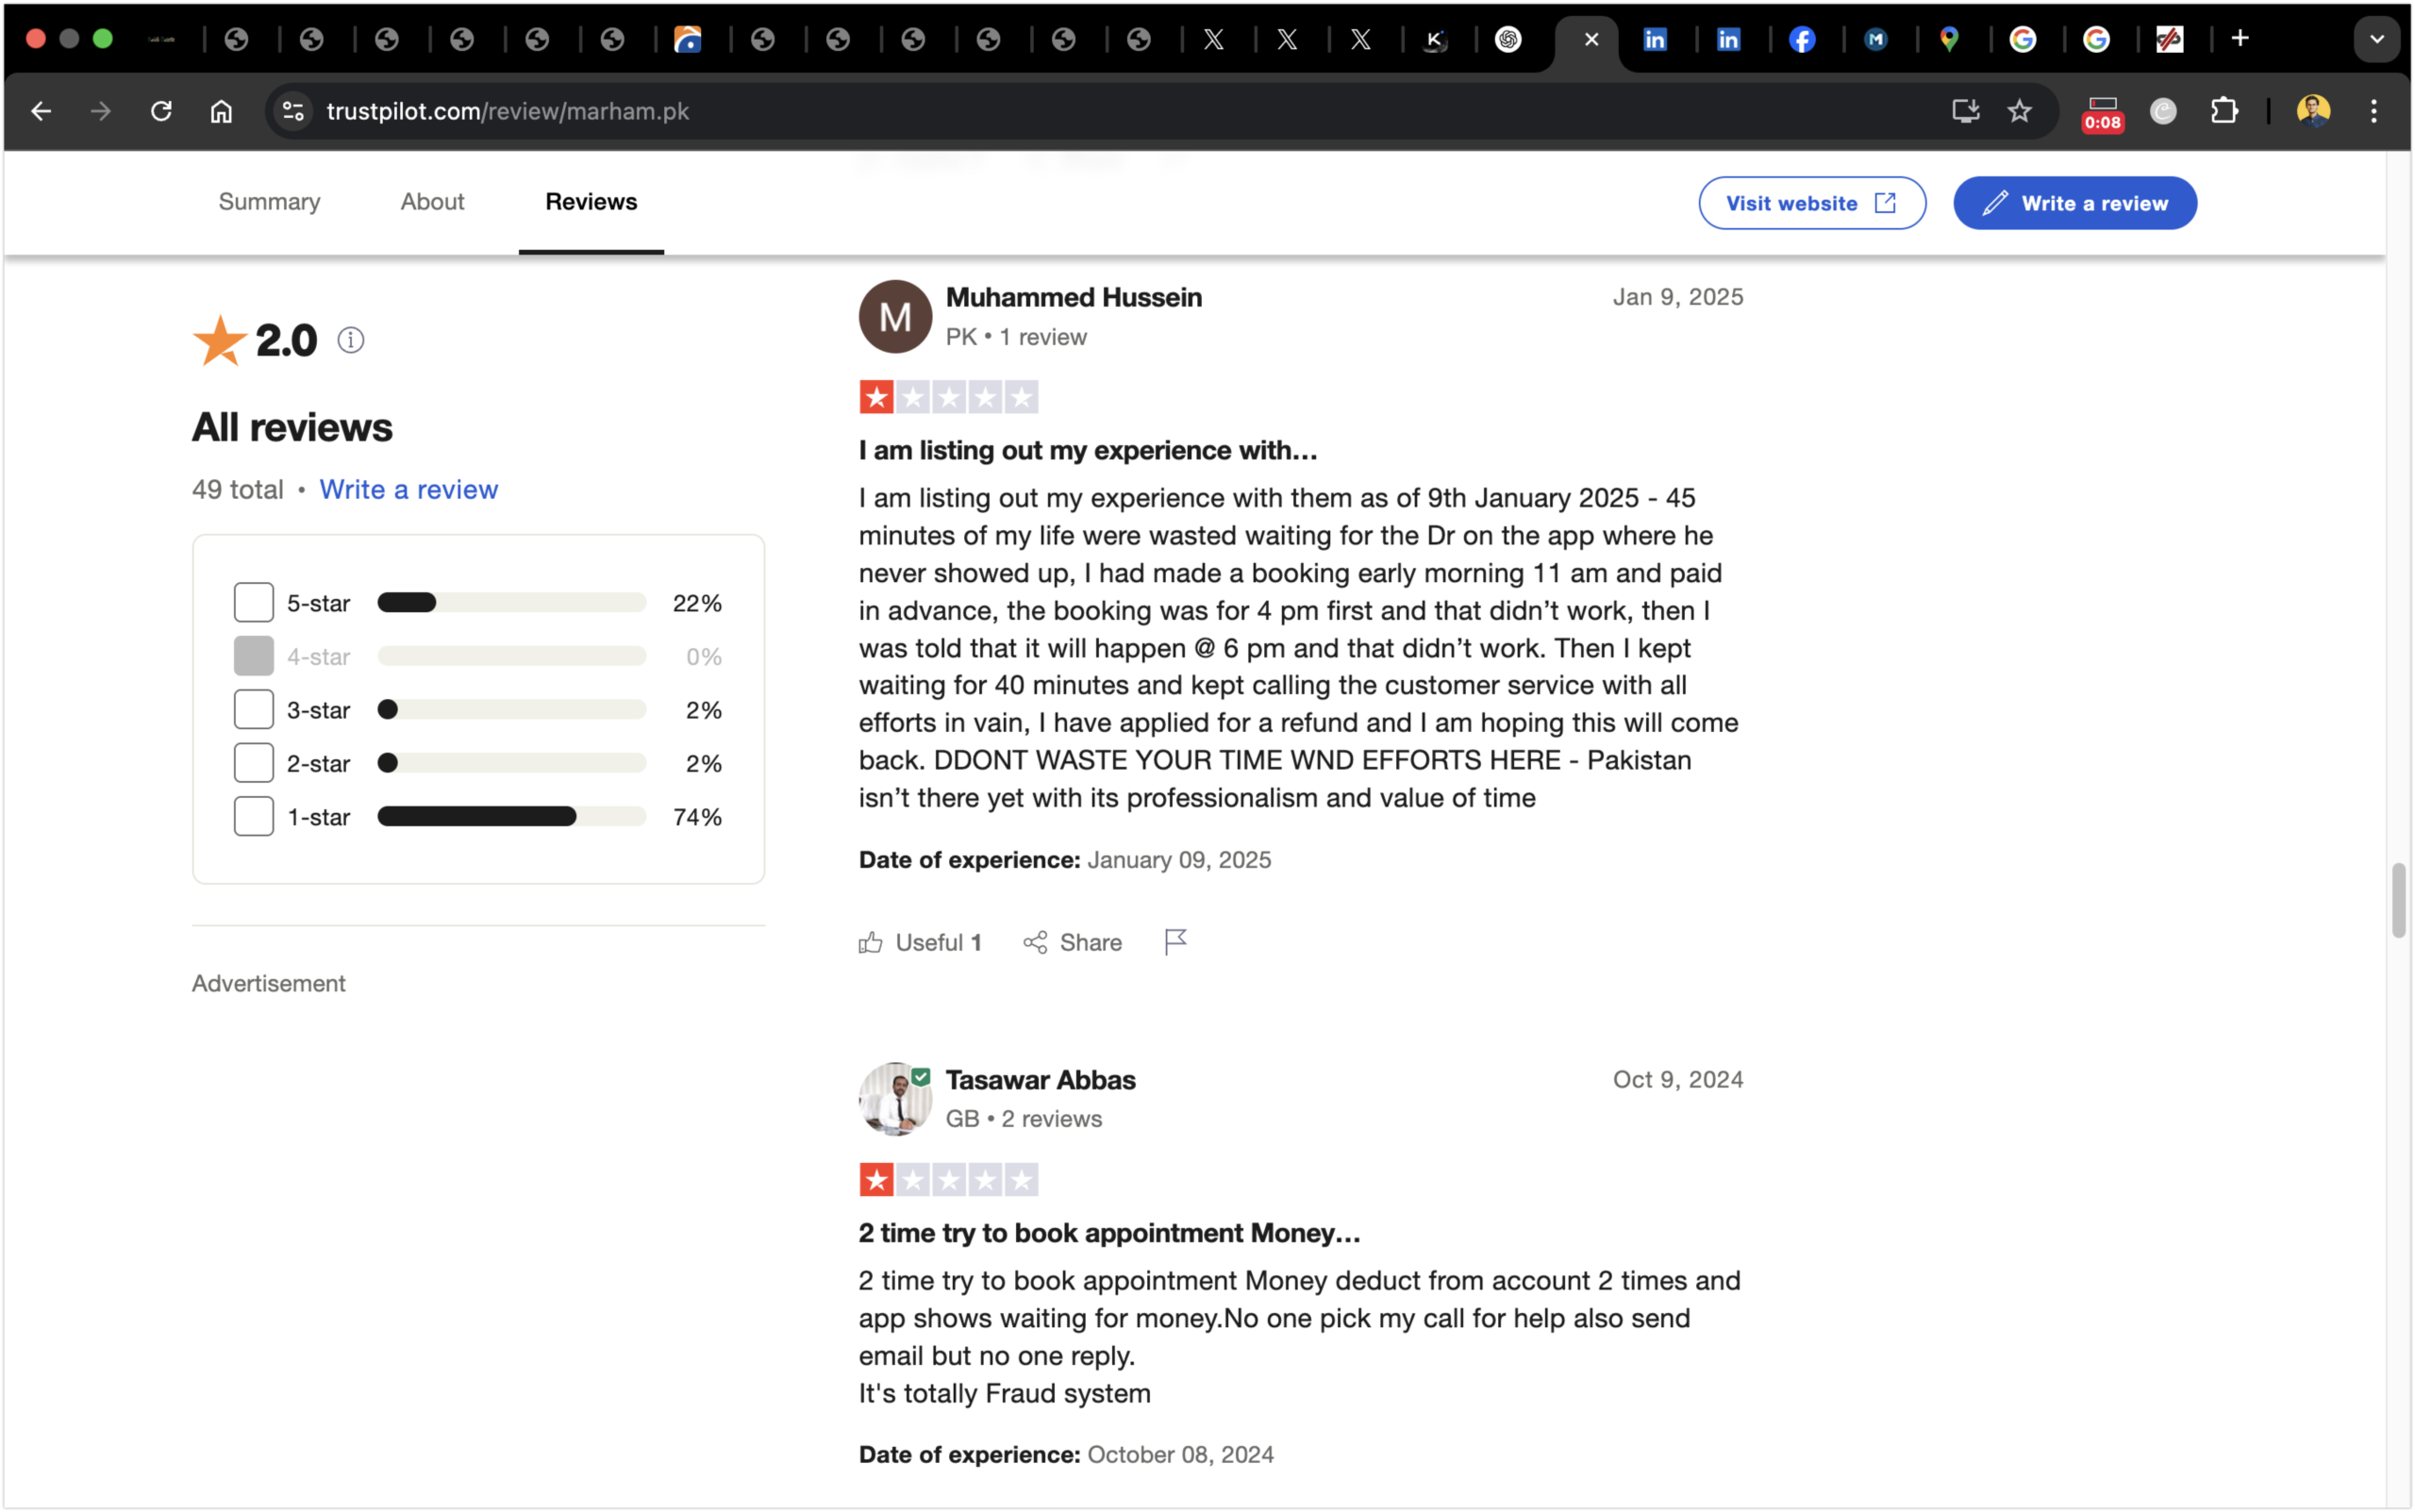Click Share on Muhammed Hussein's review
2415x1512 pixels.
pyautogui.click(x=1072, y=942)
